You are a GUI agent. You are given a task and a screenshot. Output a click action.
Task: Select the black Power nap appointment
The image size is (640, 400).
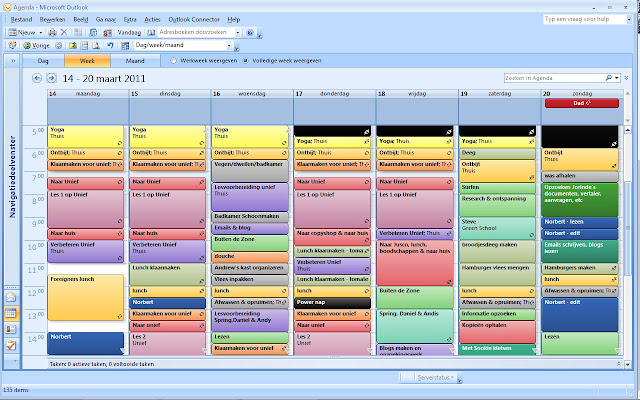332,302
